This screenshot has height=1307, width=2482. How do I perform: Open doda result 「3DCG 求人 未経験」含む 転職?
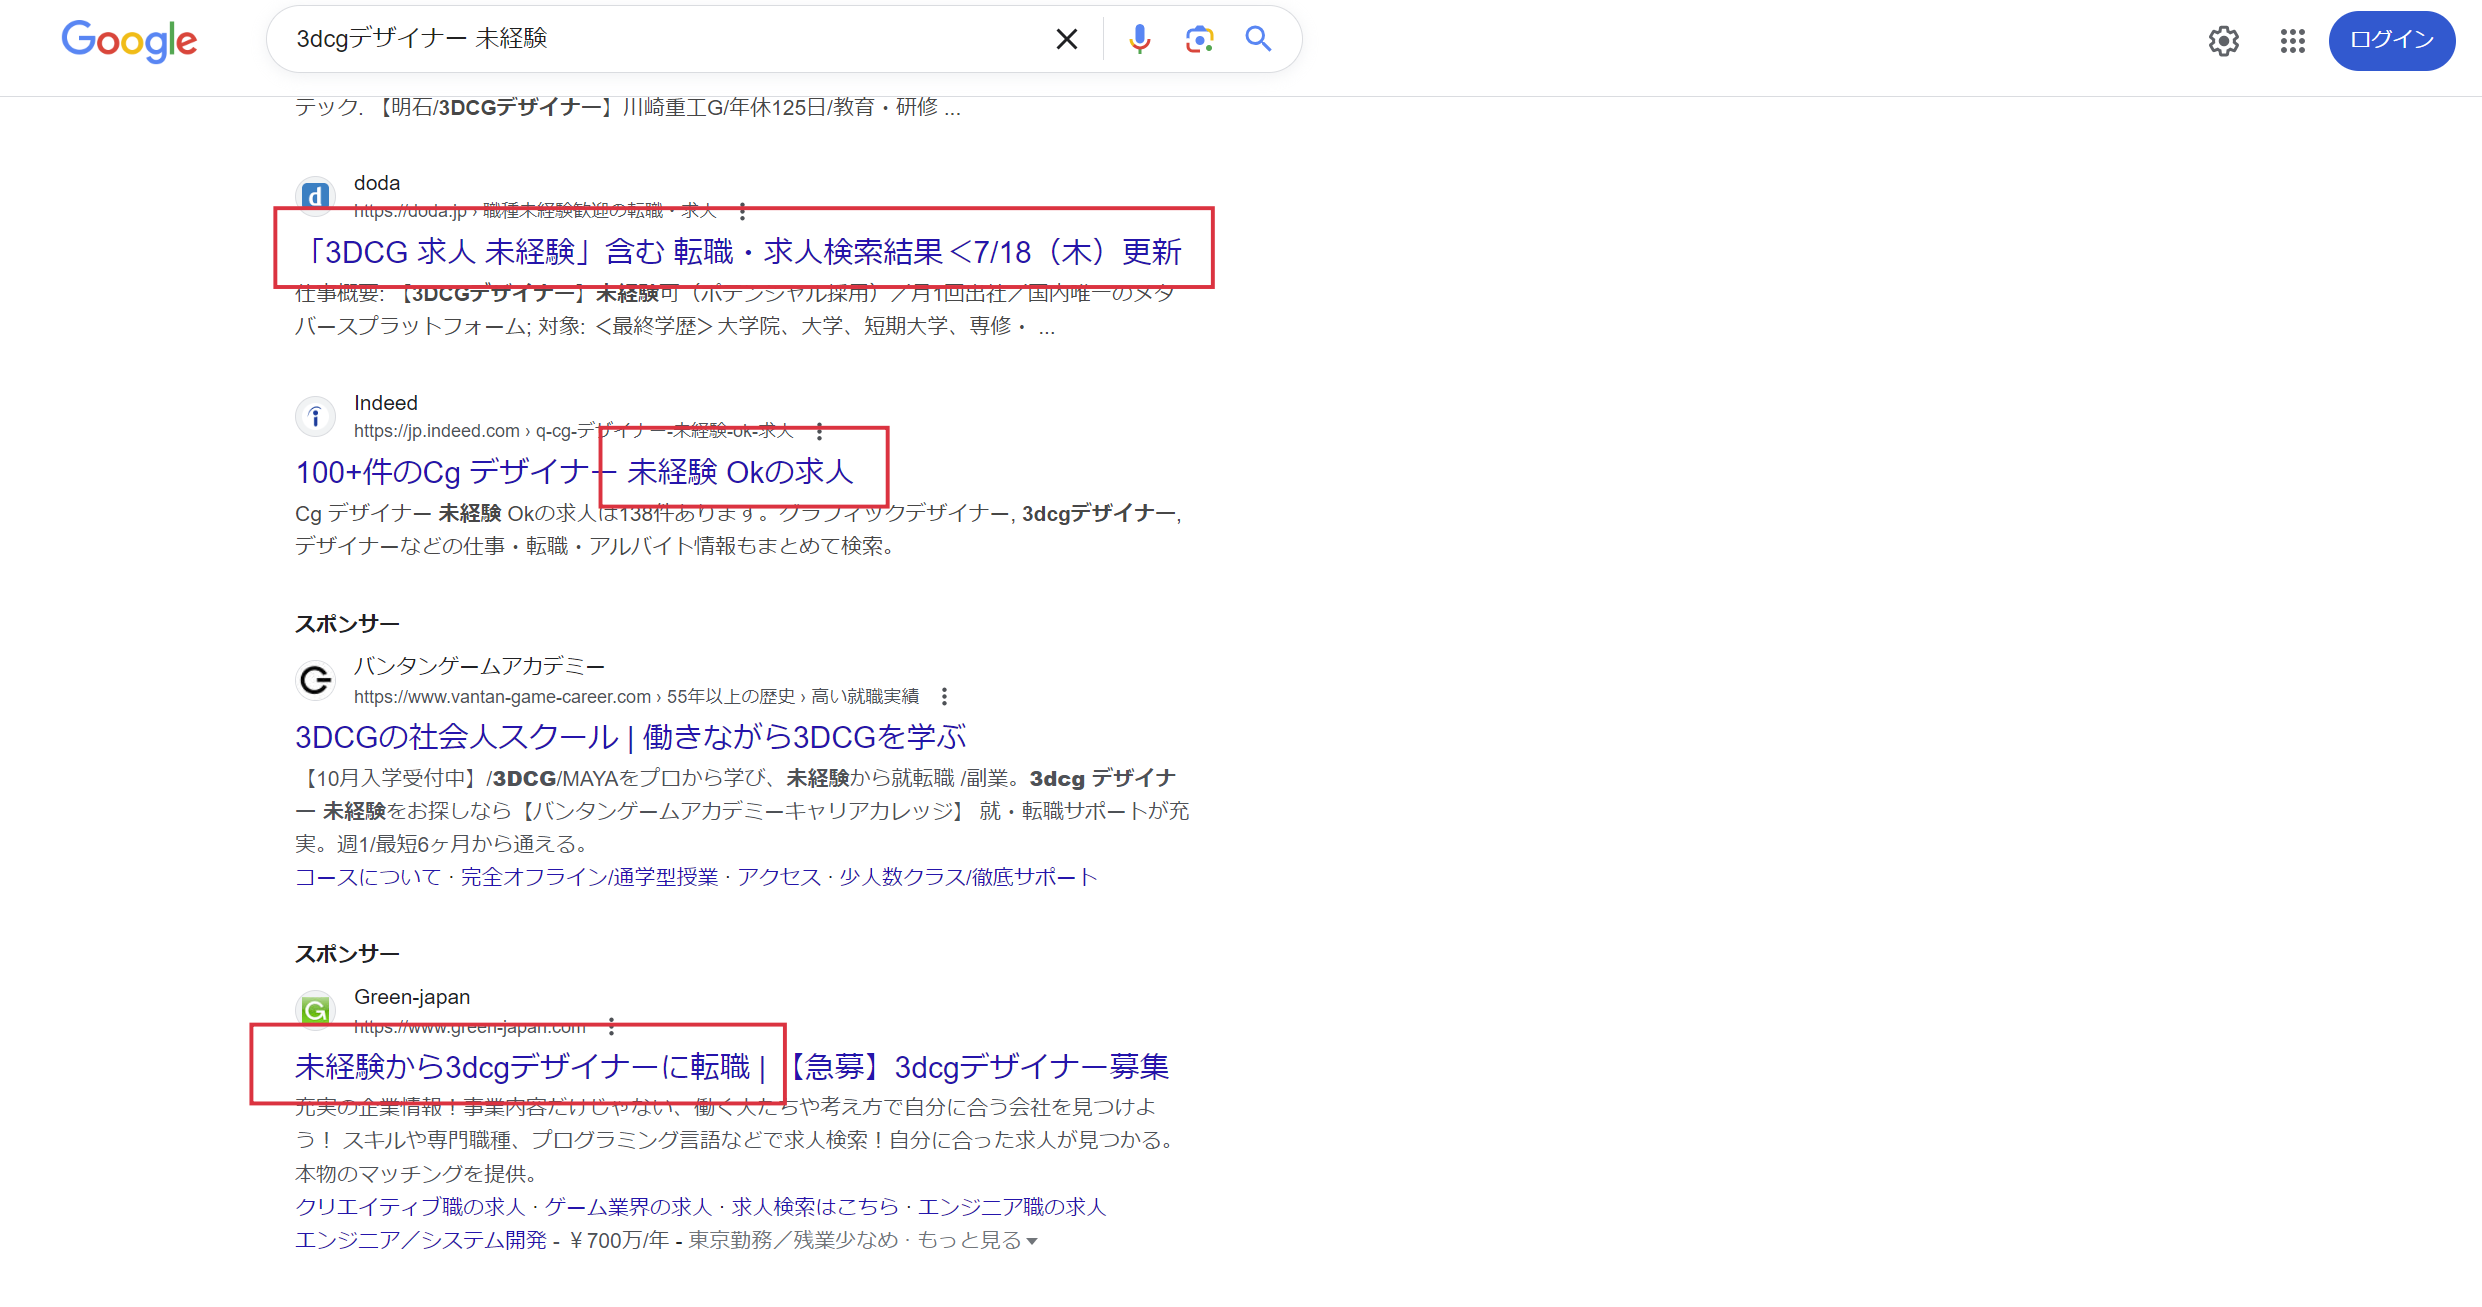click(x=739, y=252)
